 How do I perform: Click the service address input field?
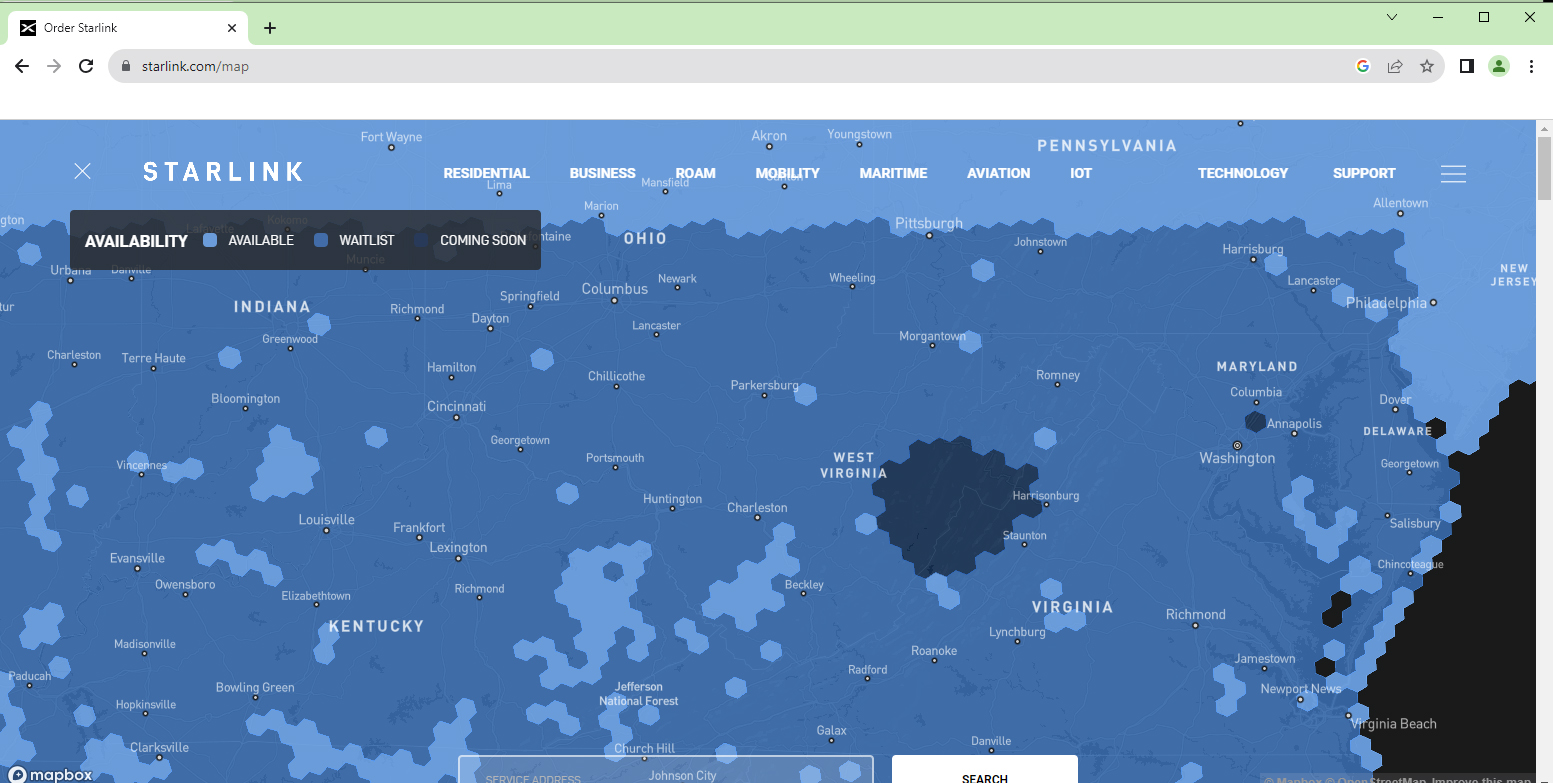(x=666, y=769)
